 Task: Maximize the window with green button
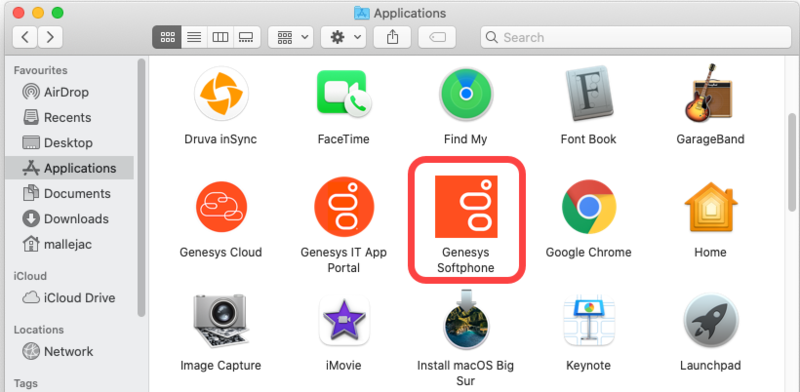(58, 13)
